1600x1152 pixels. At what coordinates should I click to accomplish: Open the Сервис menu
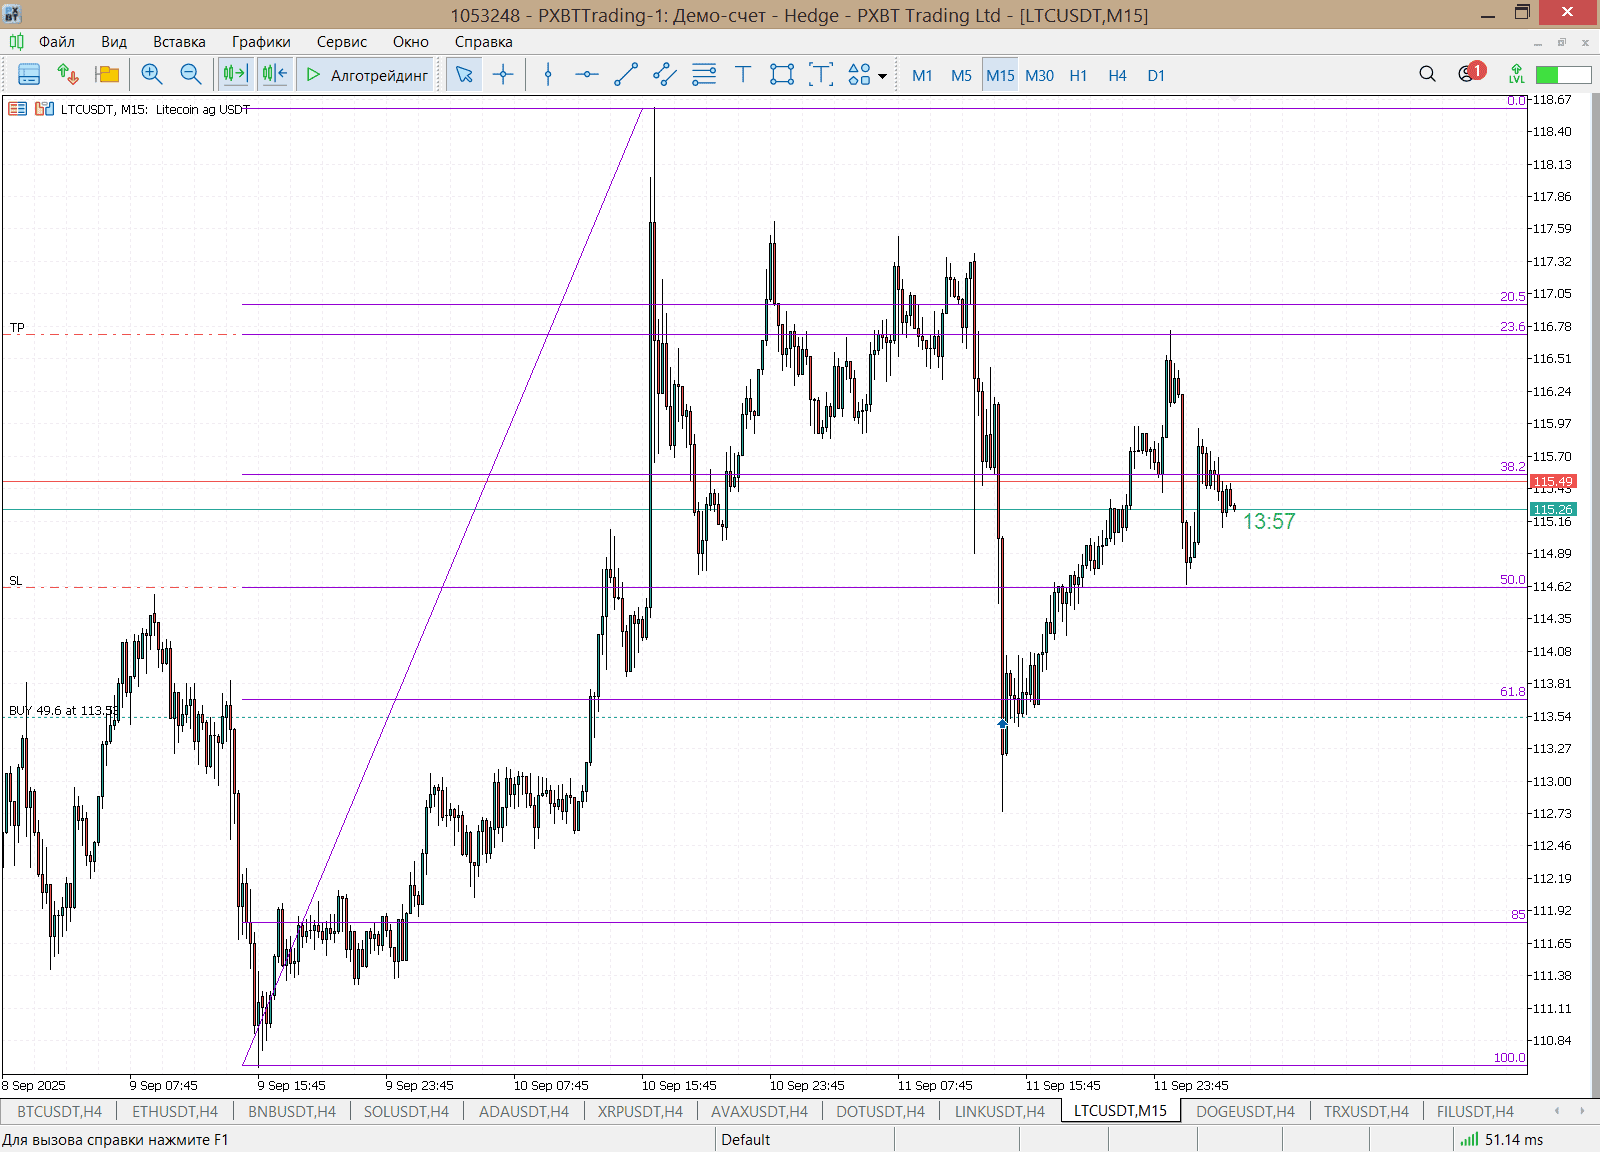click(x=341, y=42)
